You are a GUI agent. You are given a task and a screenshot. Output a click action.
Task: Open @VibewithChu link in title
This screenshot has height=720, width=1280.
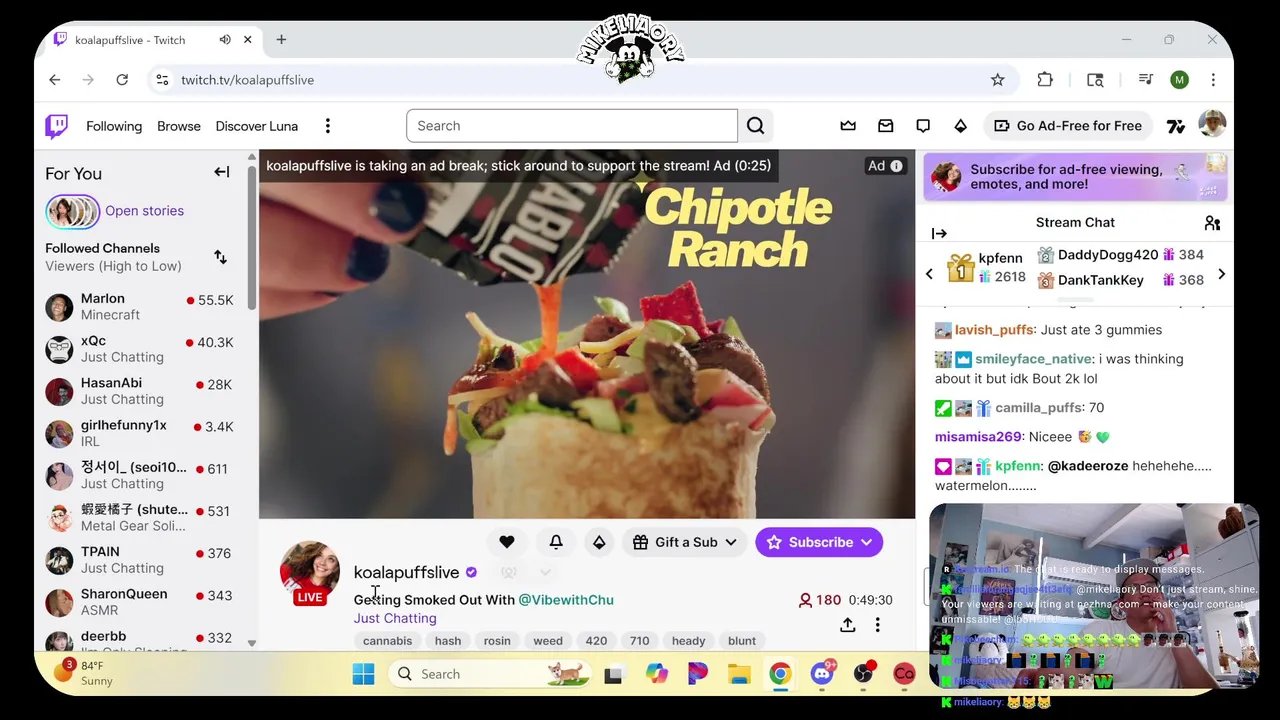(566, 600)
